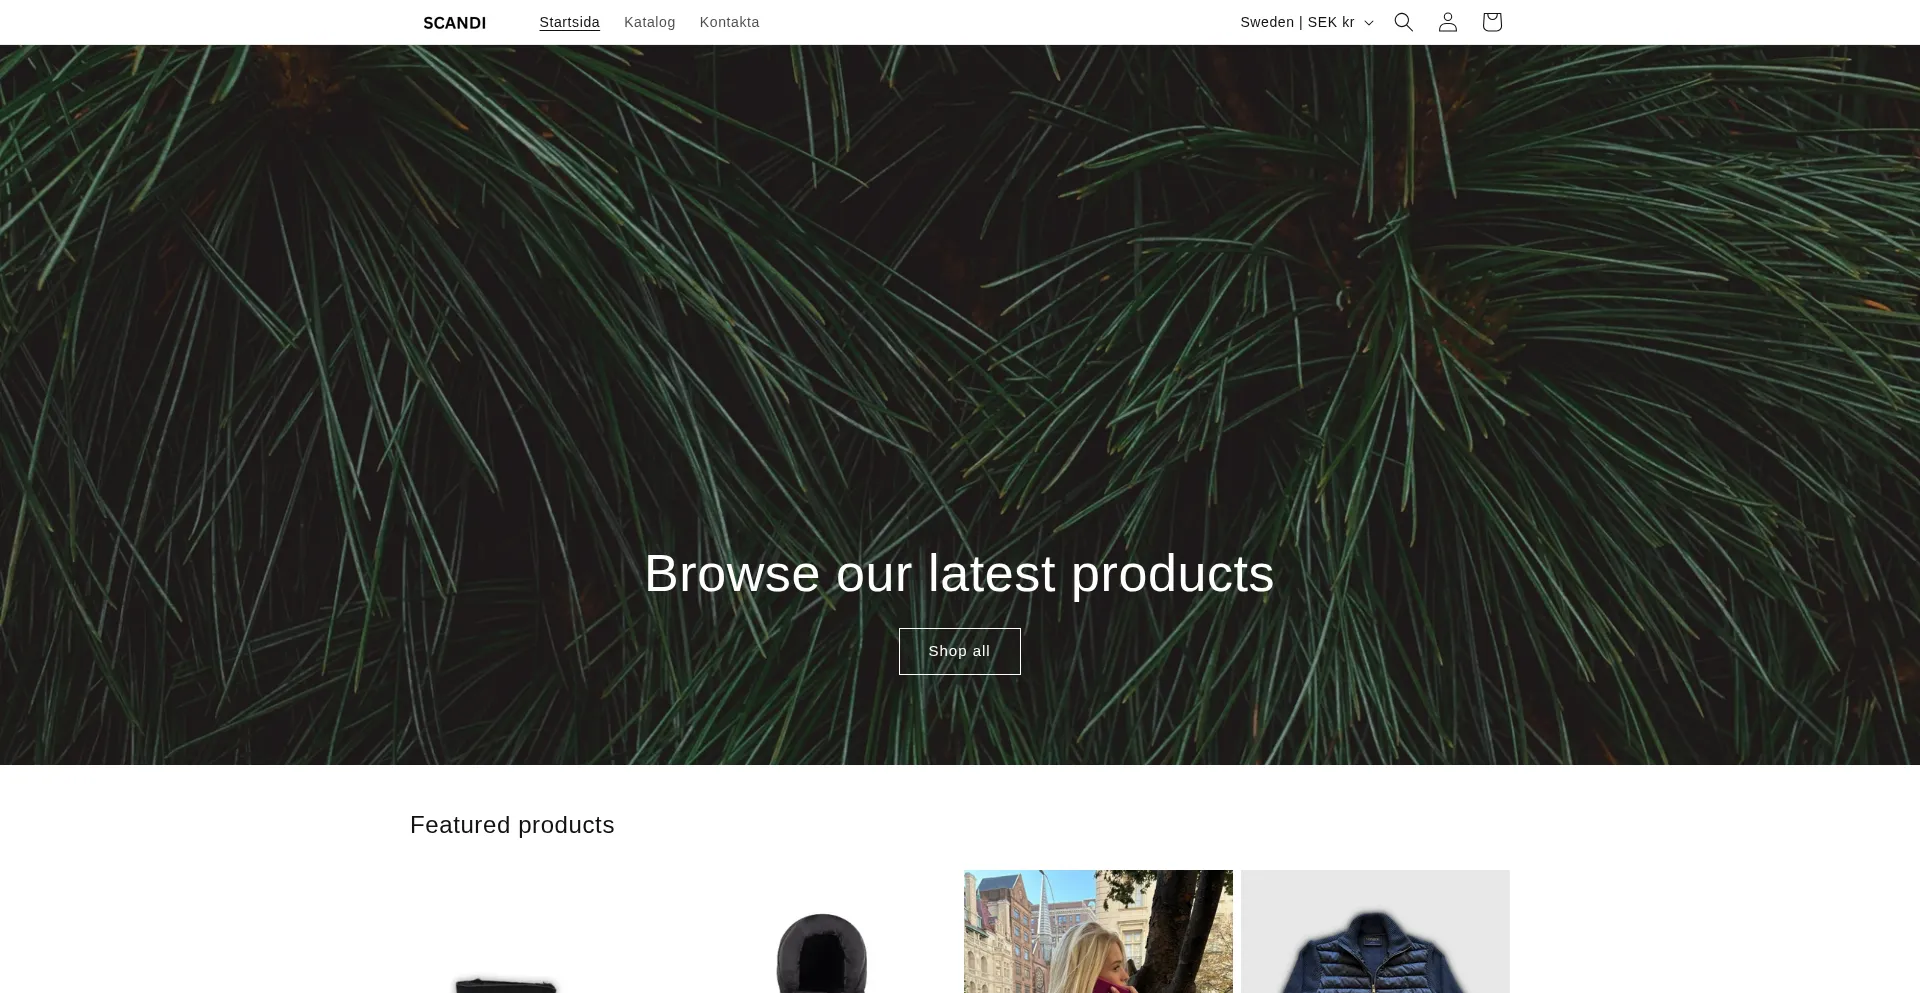Click the pine needle hero banner image

point(959,300)
